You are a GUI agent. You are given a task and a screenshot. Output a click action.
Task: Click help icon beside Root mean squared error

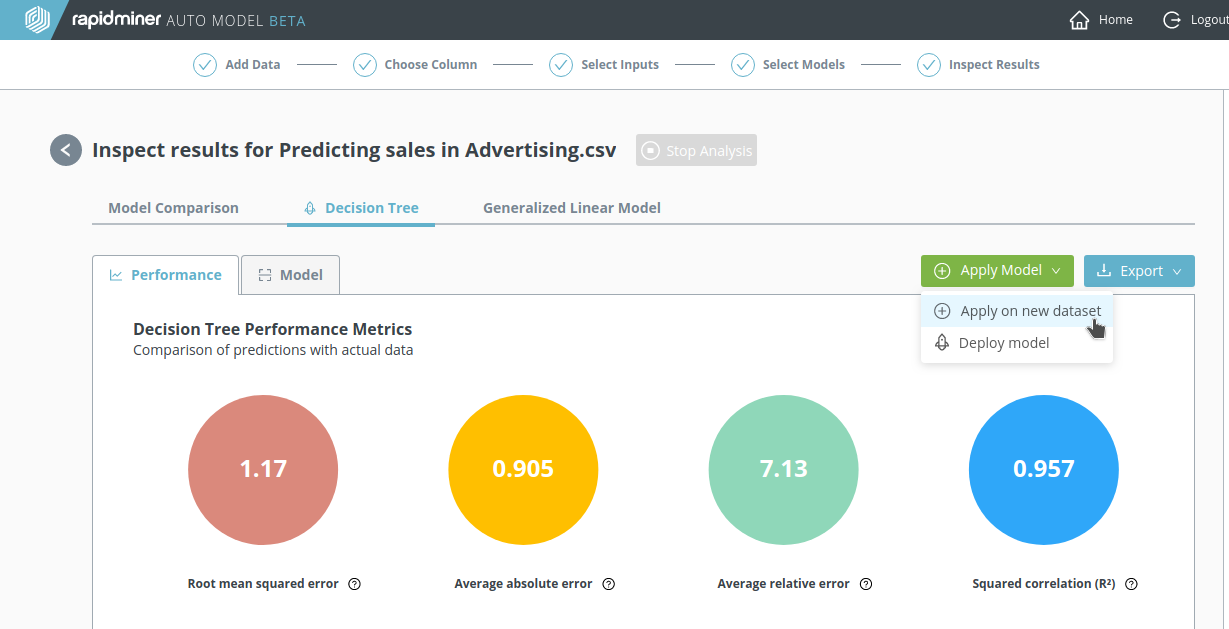coord(354,584)
